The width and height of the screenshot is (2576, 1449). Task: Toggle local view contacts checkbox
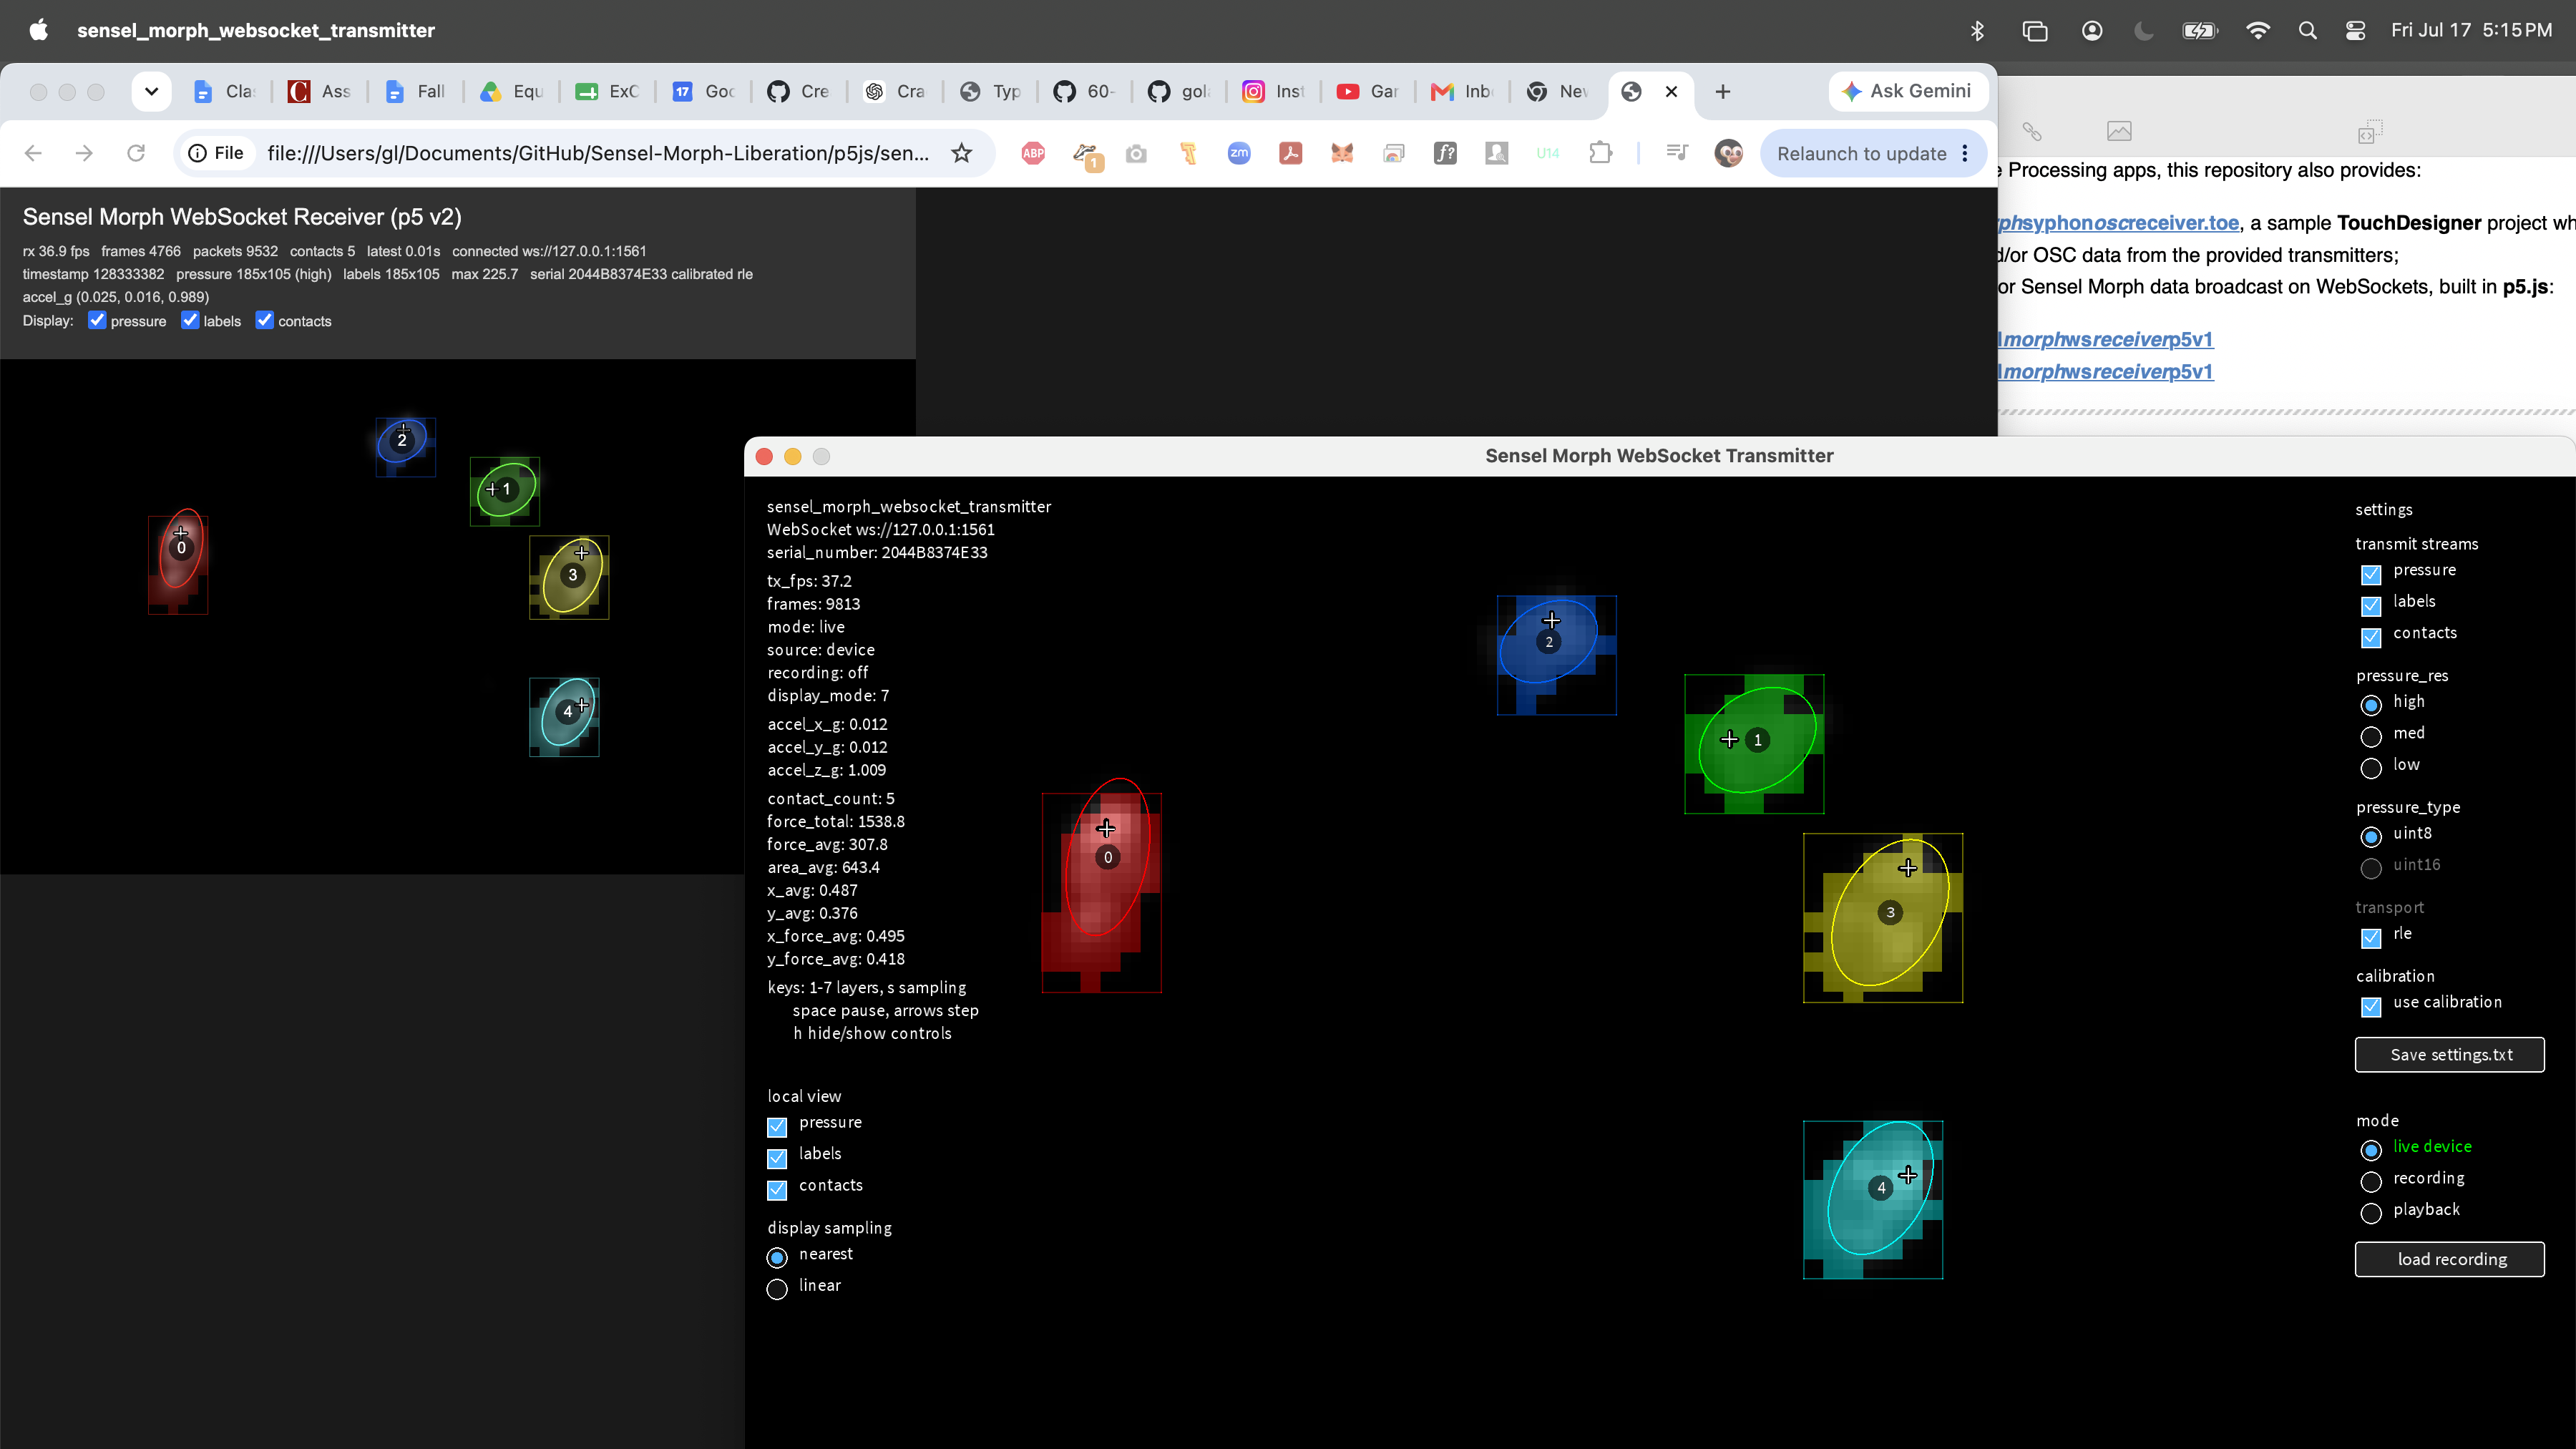click(x=777, y=1190)
